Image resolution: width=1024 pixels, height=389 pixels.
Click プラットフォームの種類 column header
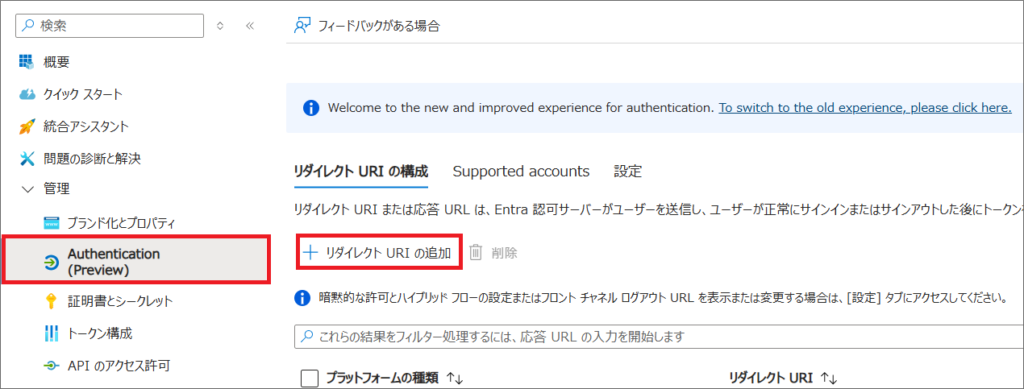pyautogui.click(x=383, y=379)
